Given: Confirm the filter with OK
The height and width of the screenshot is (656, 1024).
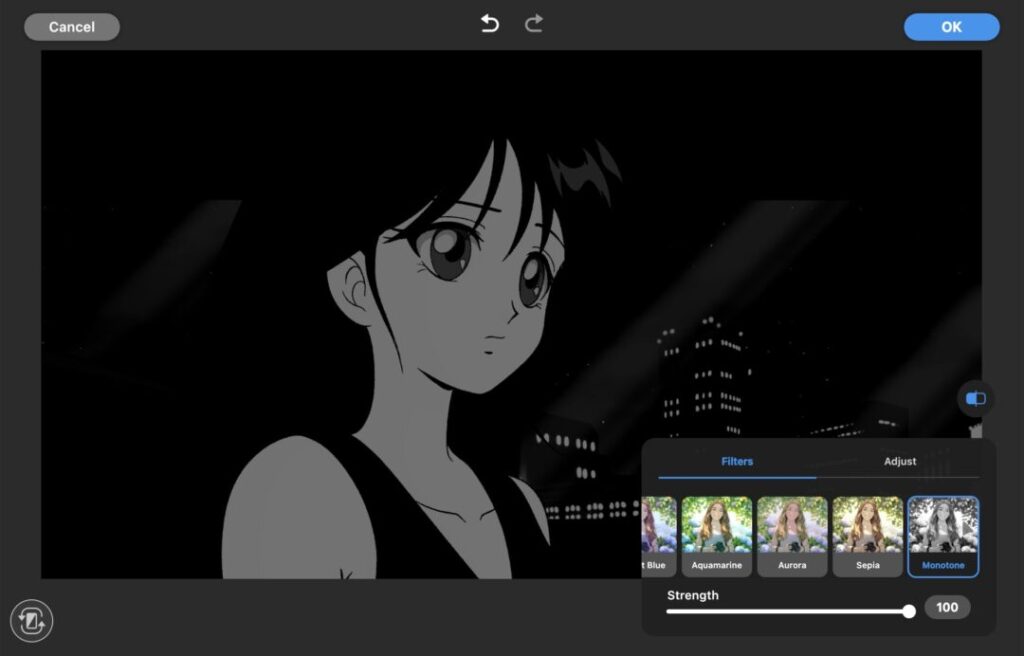Looking at the screenshot, I should point(951,27).
